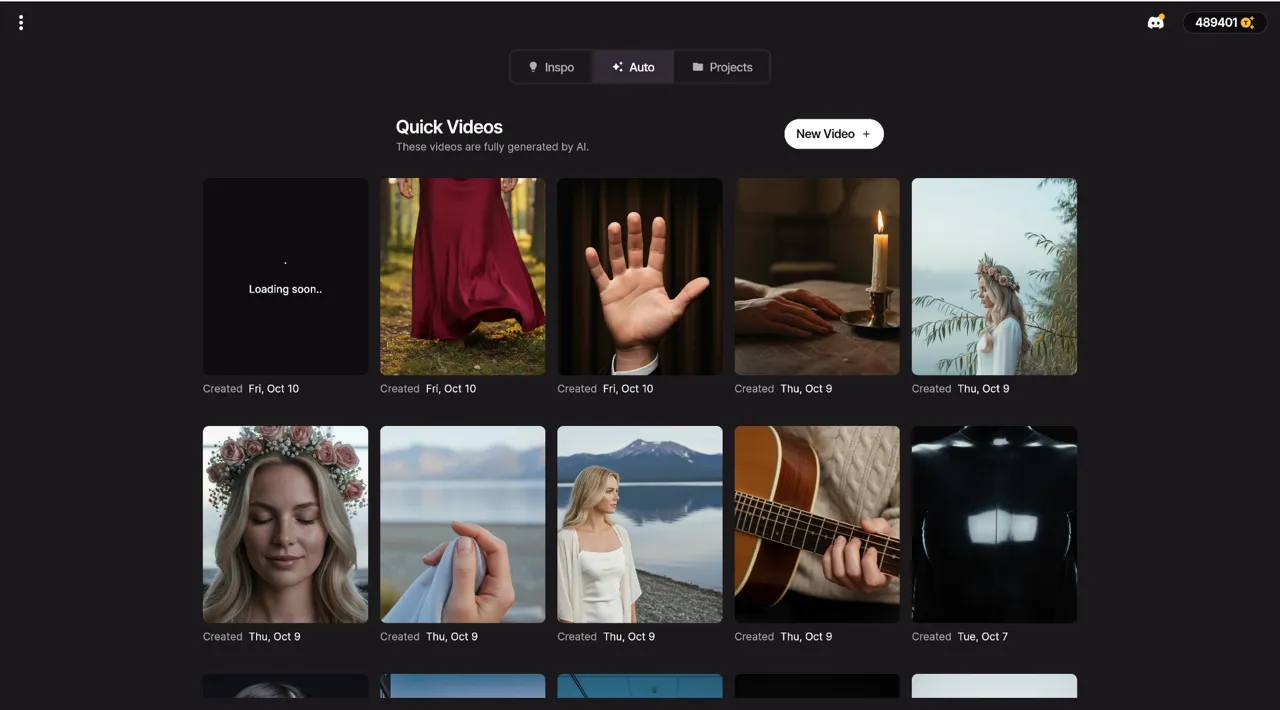Image resolution: width=1280 pixels, height=710 pixels.
Task: Select the sparkles icon on the Auto tab
Action: 617,67
